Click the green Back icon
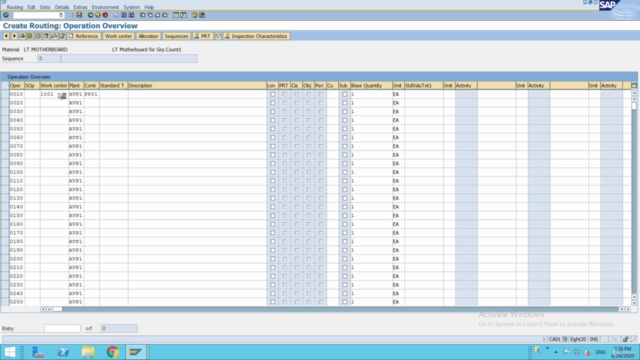The image size is (640, 360). tap(91, 15)
